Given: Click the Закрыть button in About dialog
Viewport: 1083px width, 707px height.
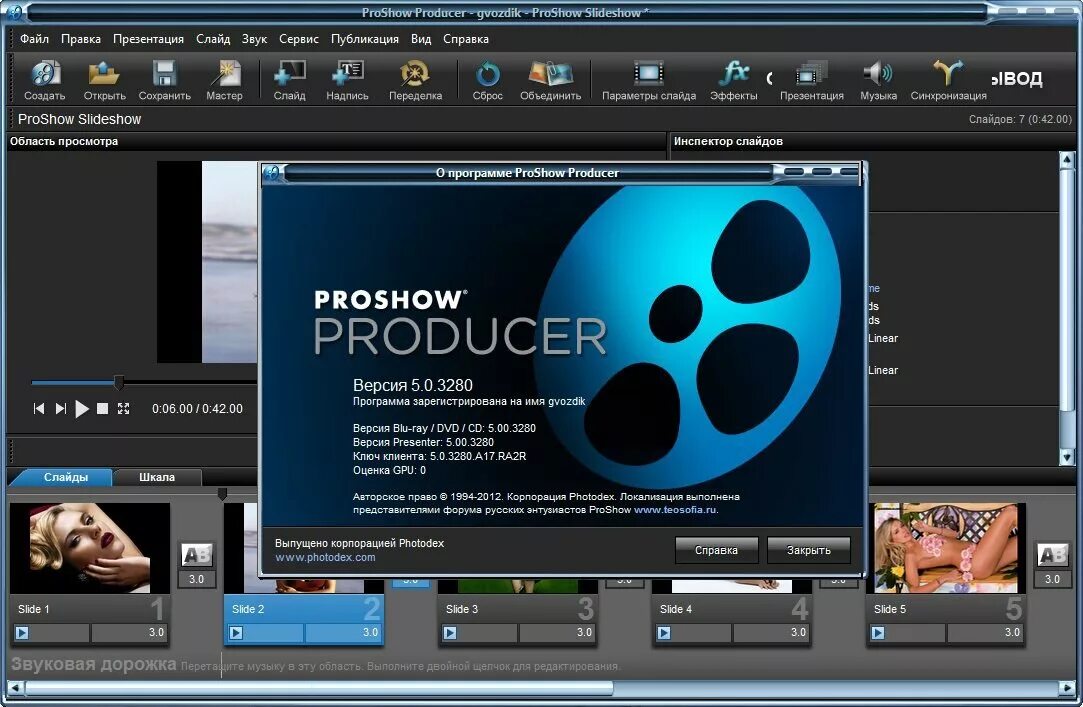Looking at the screenshot, I should click(808, 550).
